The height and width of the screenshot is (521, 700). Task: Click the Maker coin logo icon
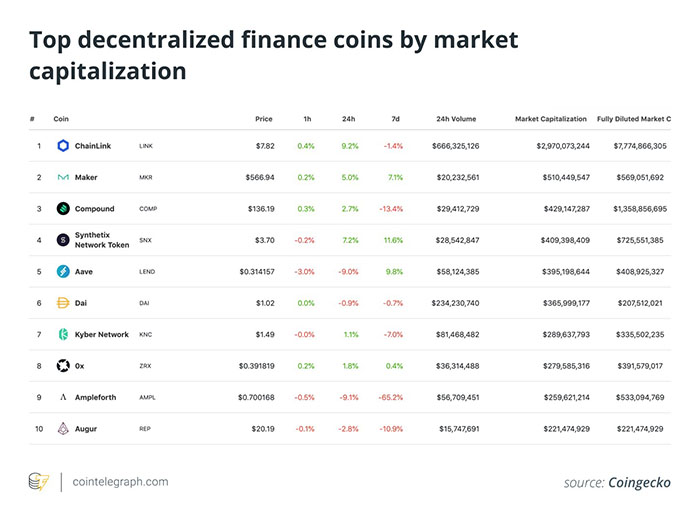coord(62,178)
